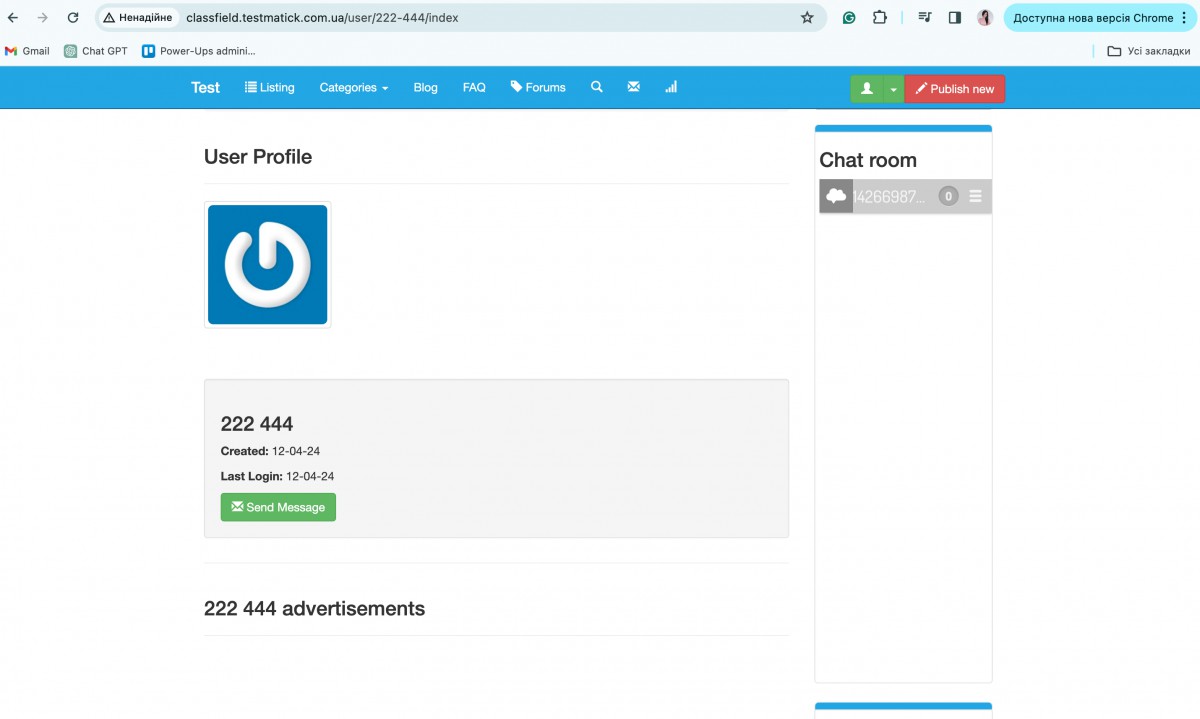1200x719 pixels.
Task: Toggle the browser side panel icon
Action: click(x=955, y=18)
